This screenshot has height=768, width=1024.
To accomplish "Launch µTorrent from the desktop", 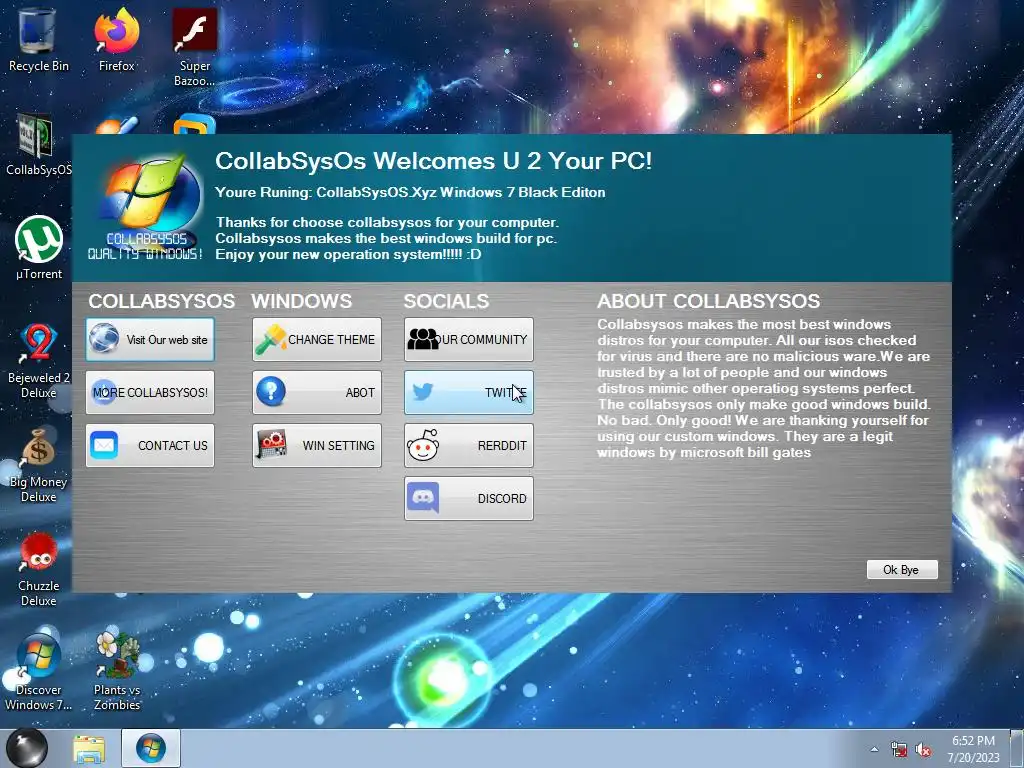I will pos(39,248).
